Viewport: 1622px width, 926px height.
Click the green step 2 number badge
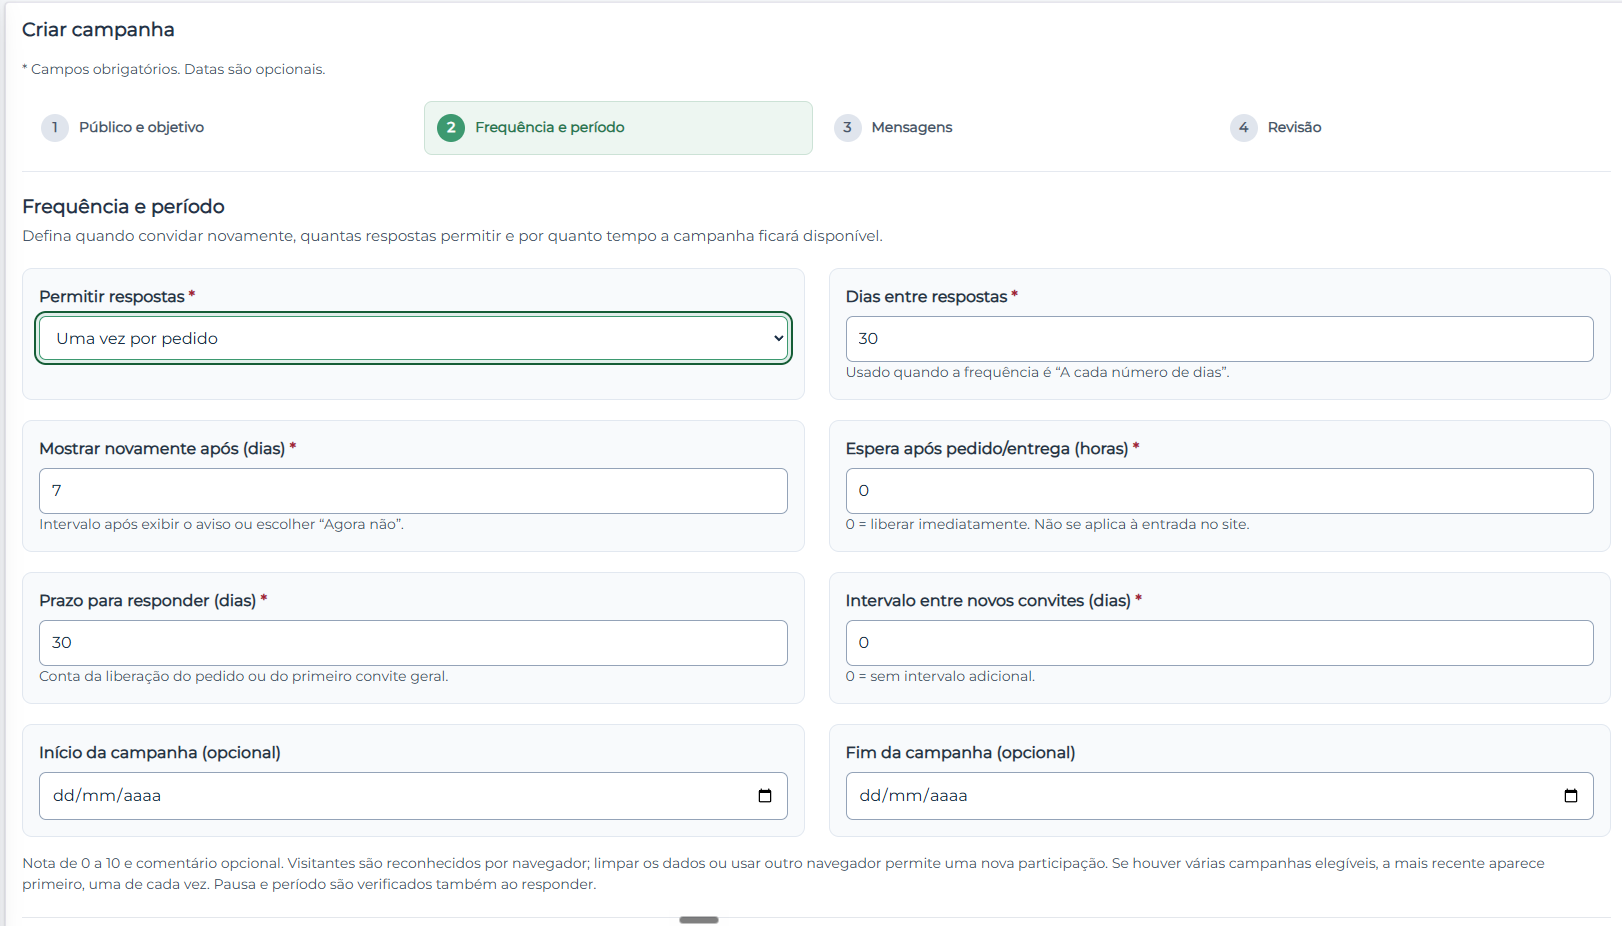(451, 128)
